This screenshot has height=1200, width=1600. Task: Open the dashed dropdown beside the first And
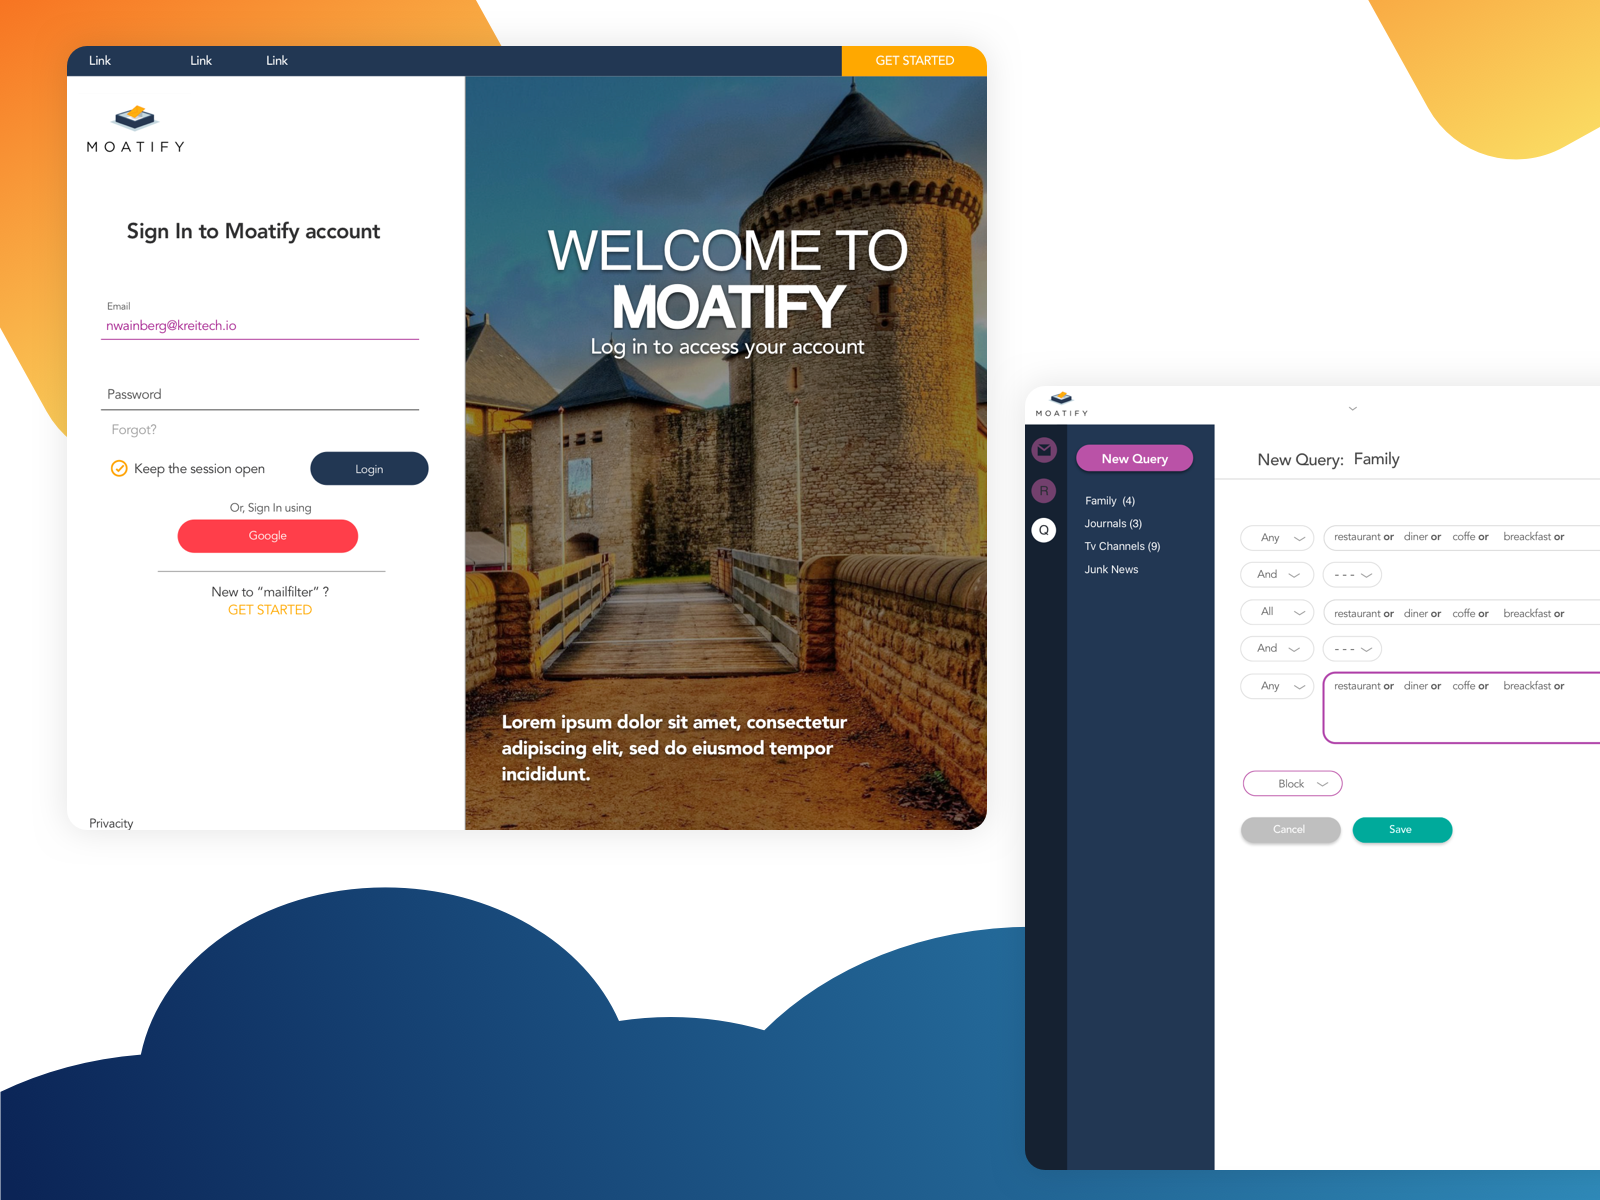point(1353,575)
